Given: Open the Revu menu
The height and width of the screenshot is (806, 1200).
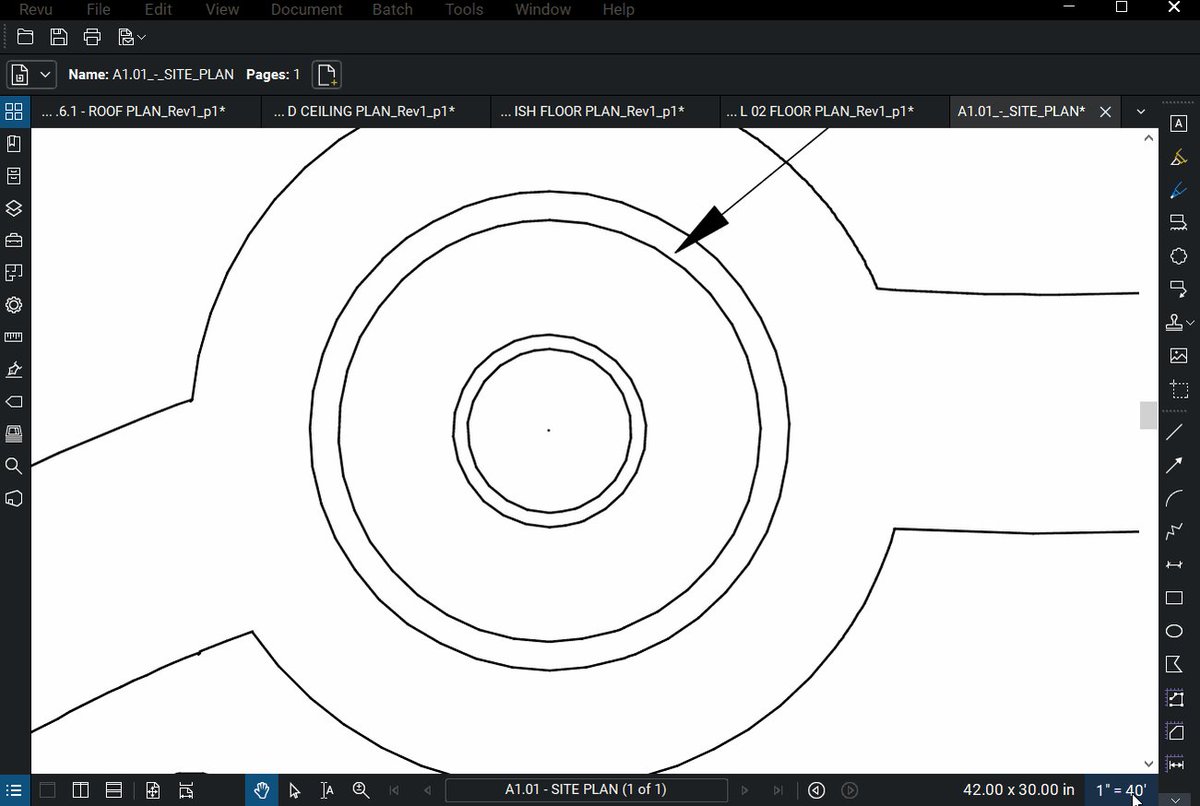Looking at the screenshot, I should tap(37, 9).
